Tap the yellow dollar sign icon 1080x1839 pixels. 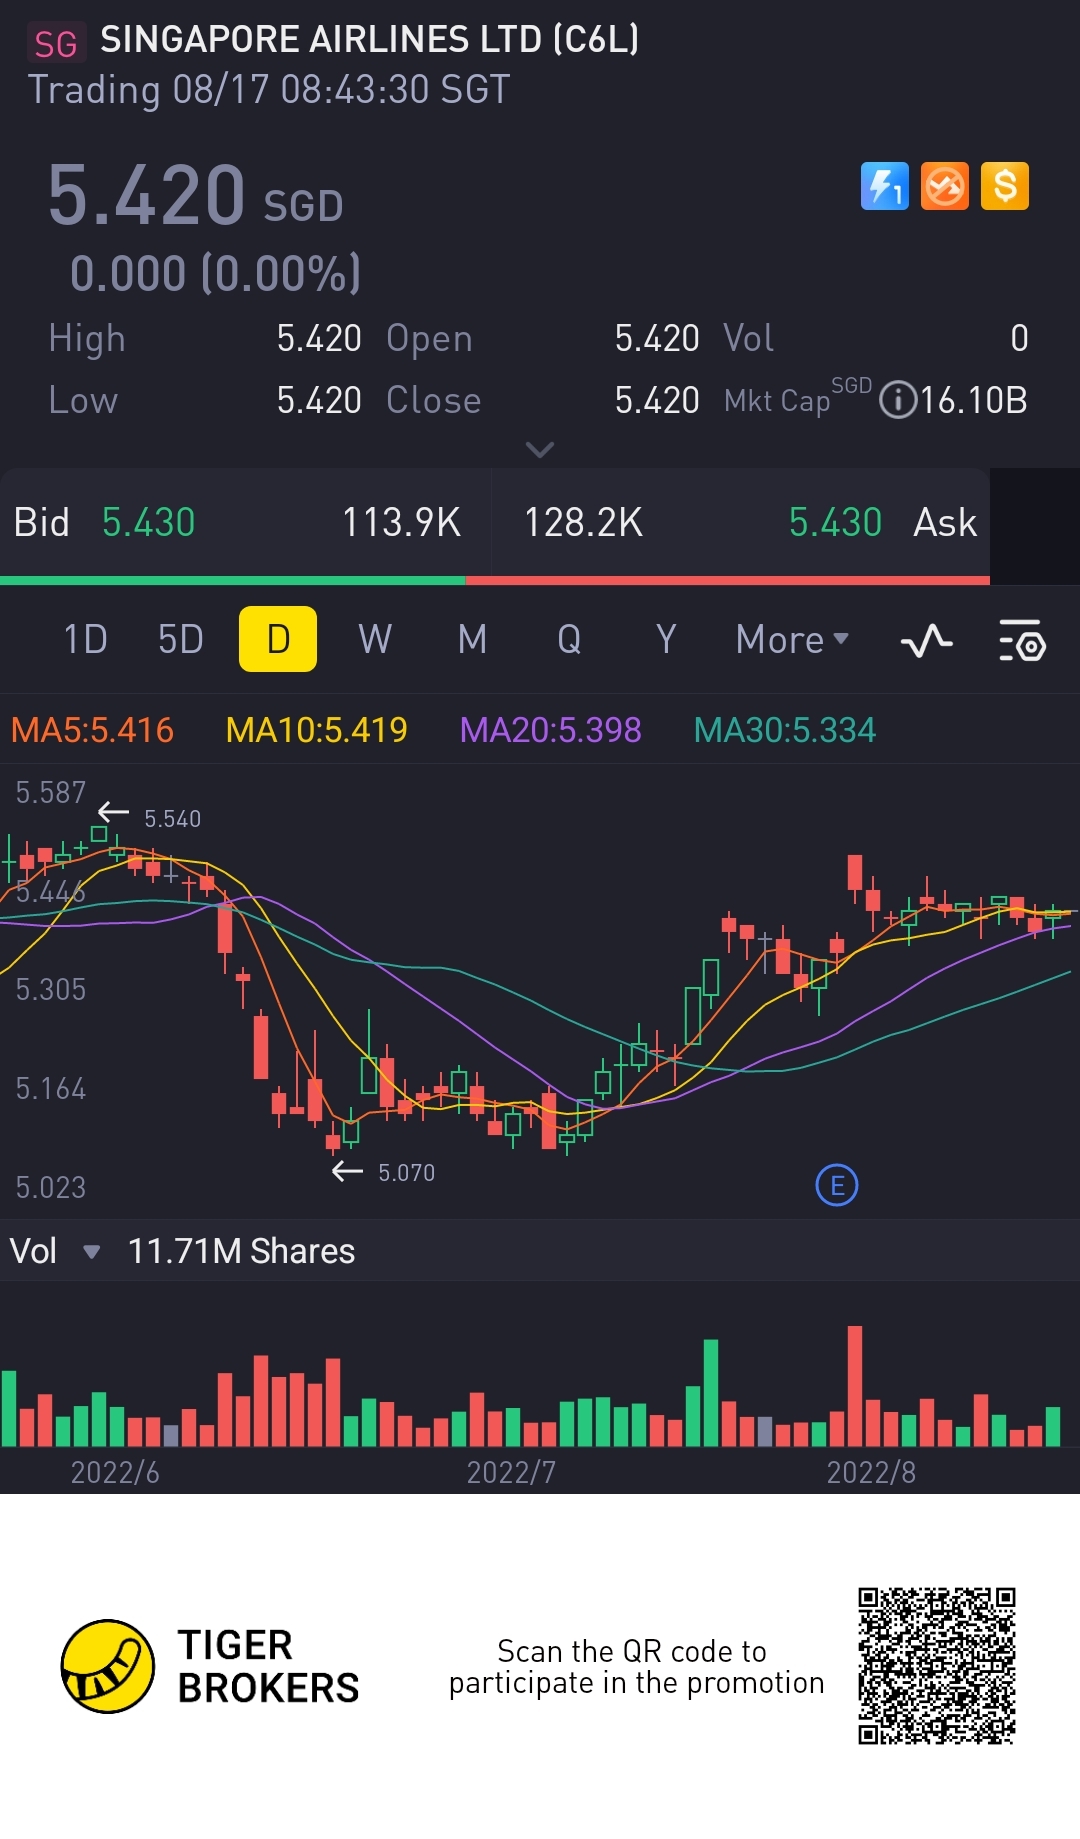point(1005,186)
